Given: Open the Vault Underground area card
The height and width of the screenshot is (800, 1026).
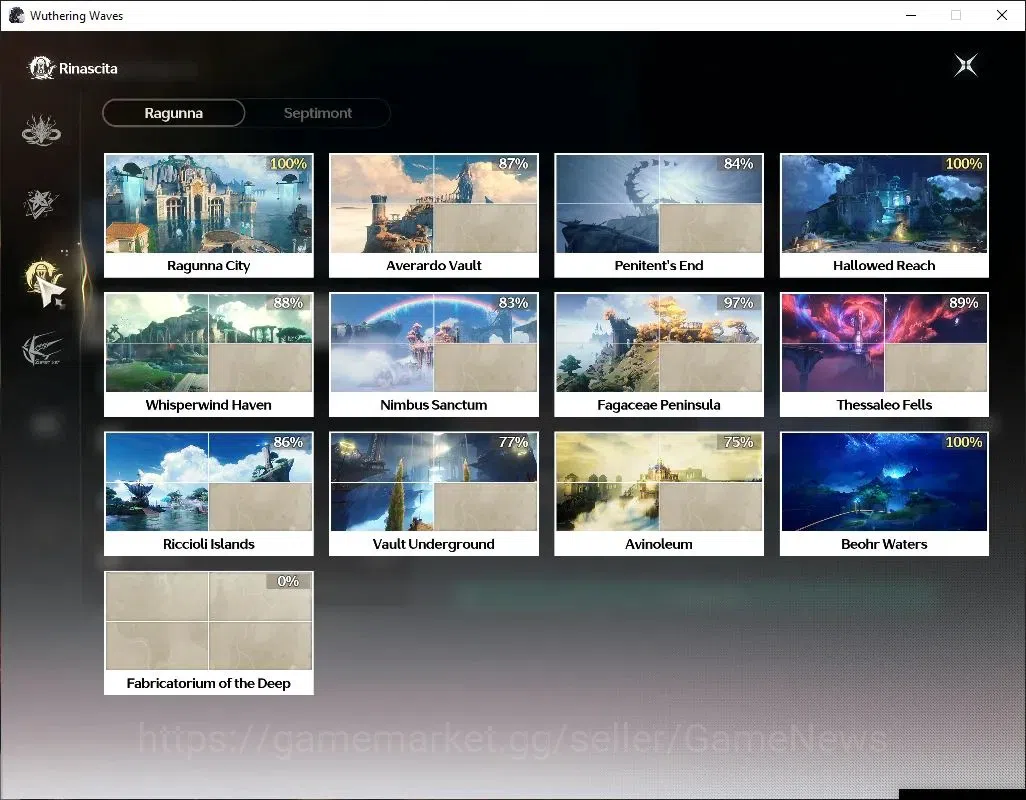Looking at the screenshot, I should coord(434,494).
